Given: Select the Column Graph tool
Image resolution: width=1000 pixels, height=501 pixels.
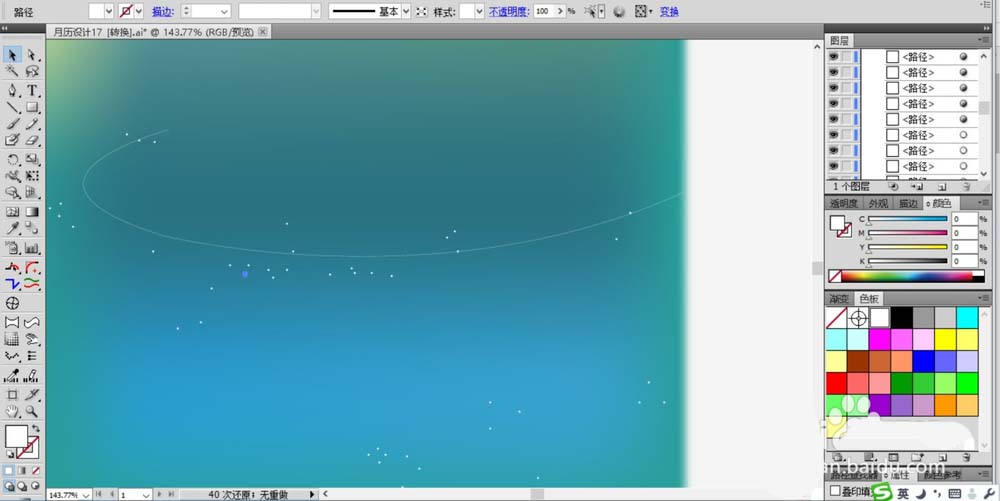Looking at the screenshot, I should [32, 248].
